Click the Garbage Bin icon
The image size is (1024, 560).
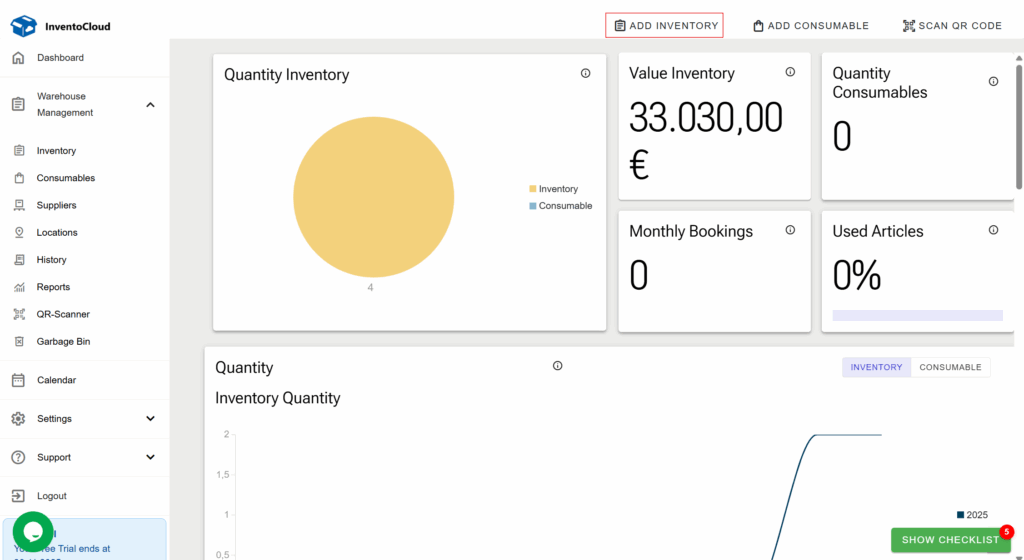click(x=20, y=341)
